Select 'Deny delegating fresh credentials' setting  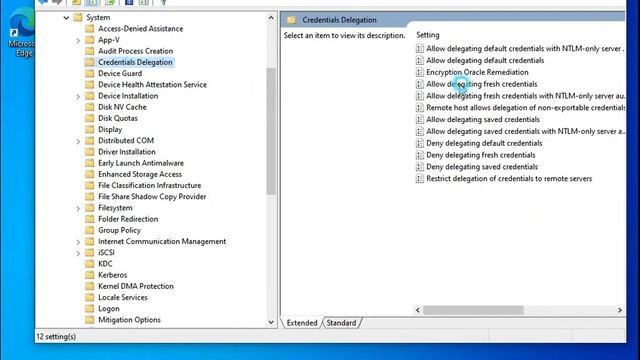[x=480, y=155]
